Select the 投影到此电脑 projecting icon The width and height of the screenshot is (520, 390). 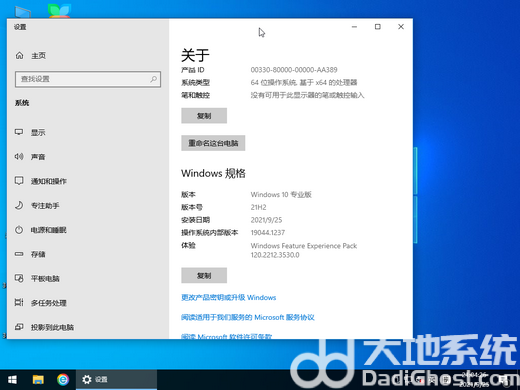point(19,327)
